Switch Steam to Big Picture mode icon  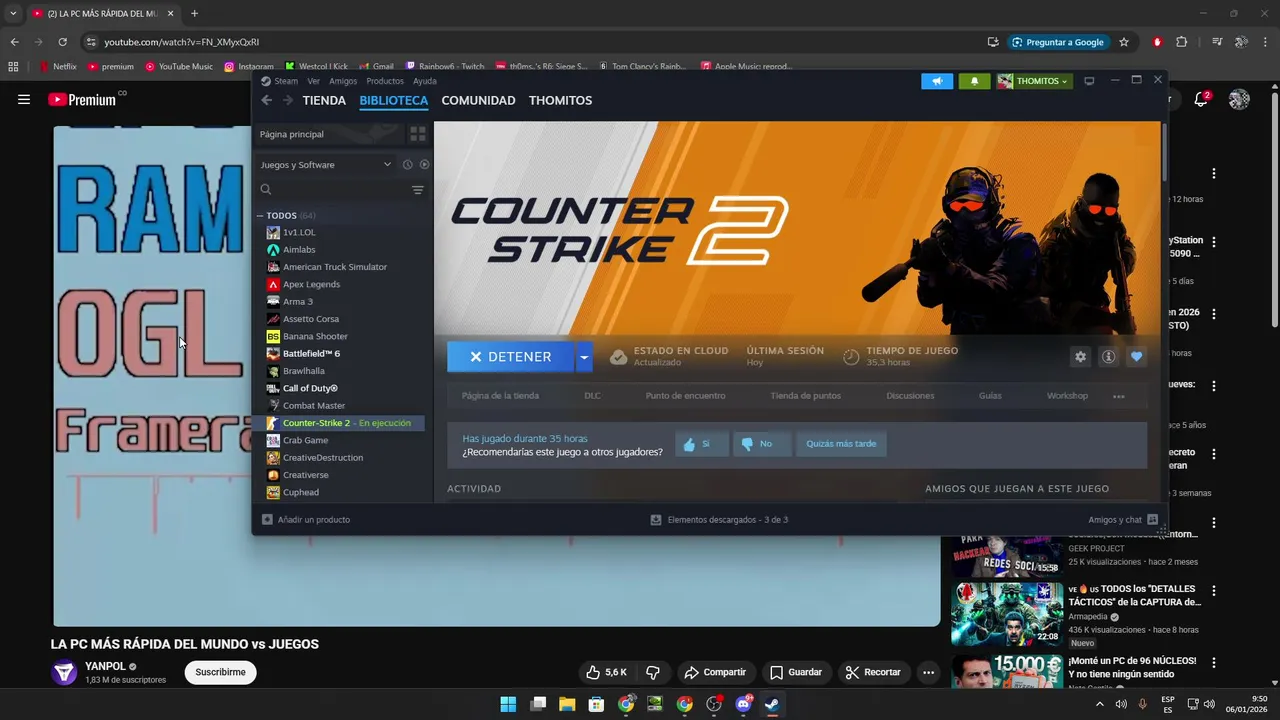tap(1089, 81)
